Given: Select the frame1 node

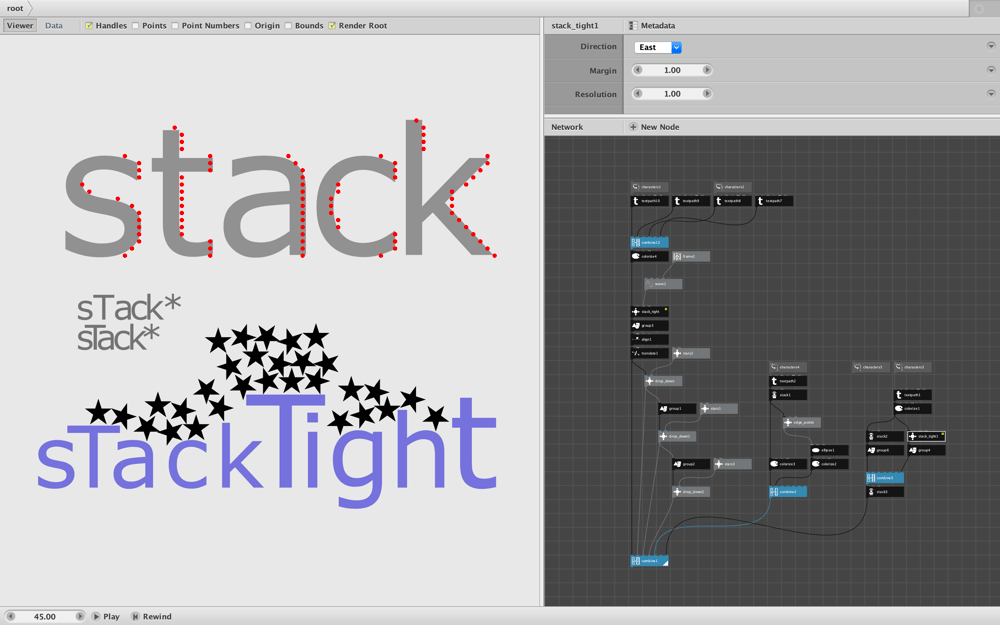Looking at the screenshot, I should (691, 256).
